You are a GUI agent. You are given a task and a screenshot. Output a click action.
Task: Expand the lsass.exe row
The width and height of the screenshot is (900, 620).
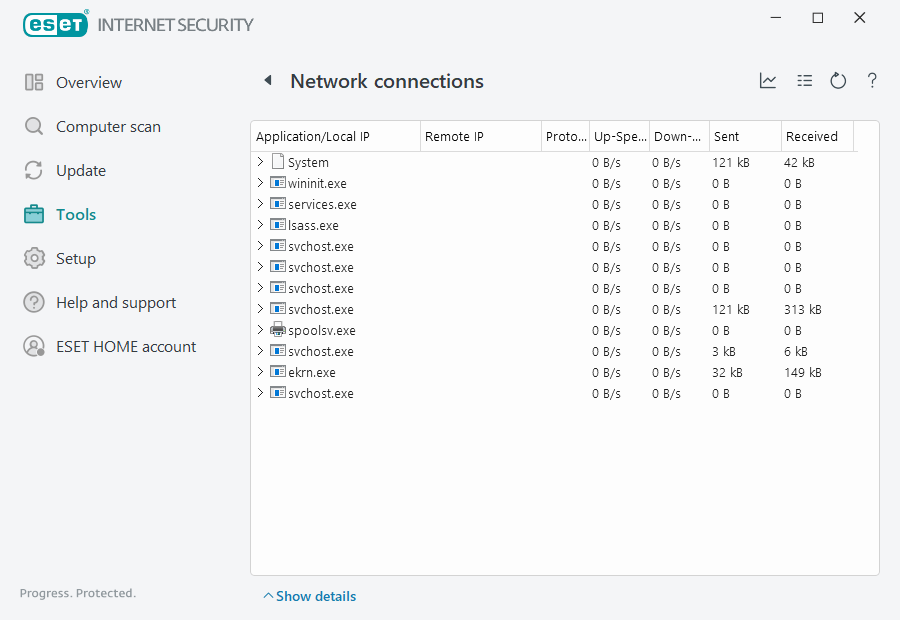click(260, 225)
